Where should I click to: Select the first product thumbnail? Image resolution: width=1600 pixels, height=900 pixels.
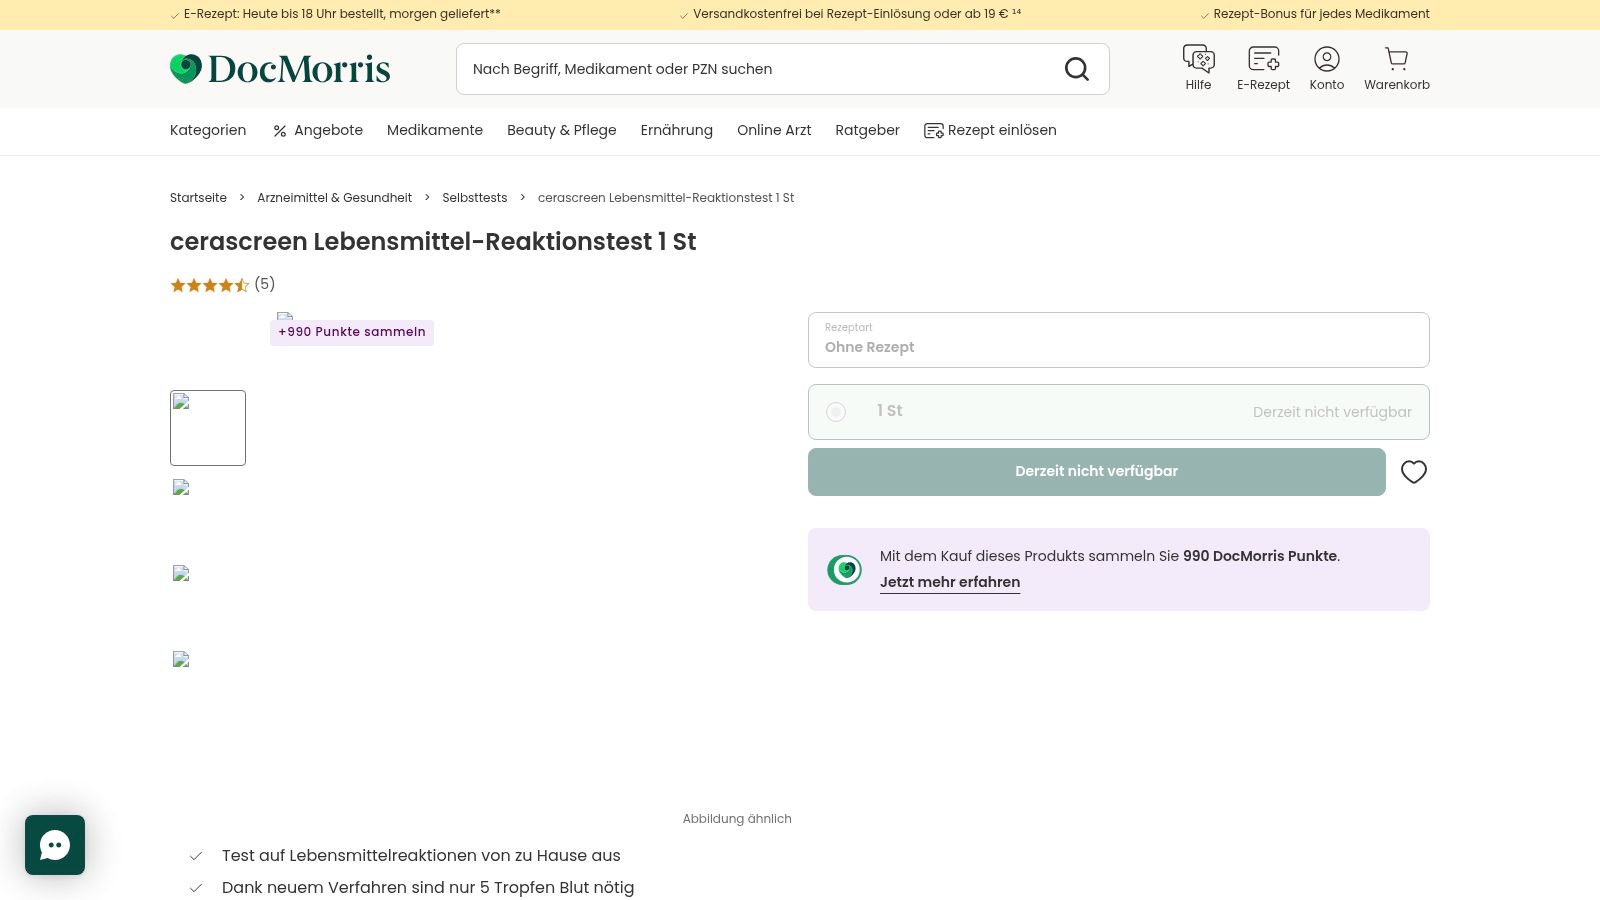(x=208, y=428)
